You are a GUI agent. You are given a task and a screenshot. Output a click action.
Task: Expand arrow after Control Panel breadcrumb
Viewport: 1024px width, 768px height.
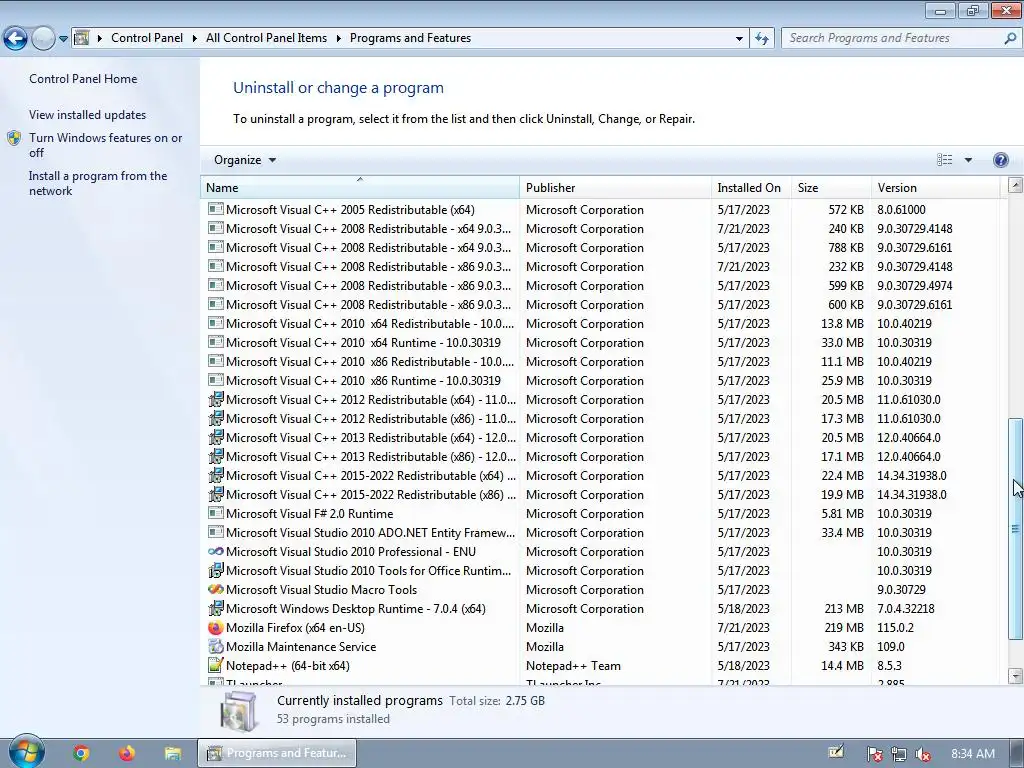(195, 39)
